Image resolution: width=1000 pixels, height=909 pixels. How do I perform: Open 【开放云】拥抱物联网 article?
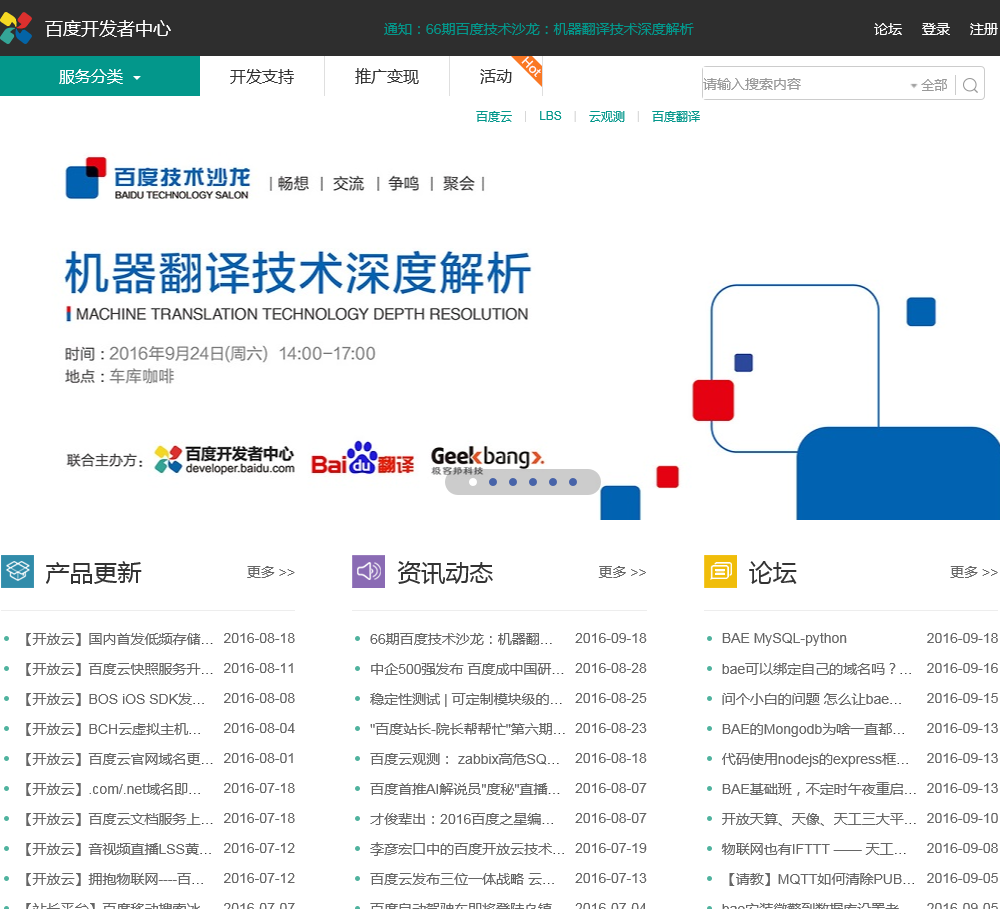[112, 878]
